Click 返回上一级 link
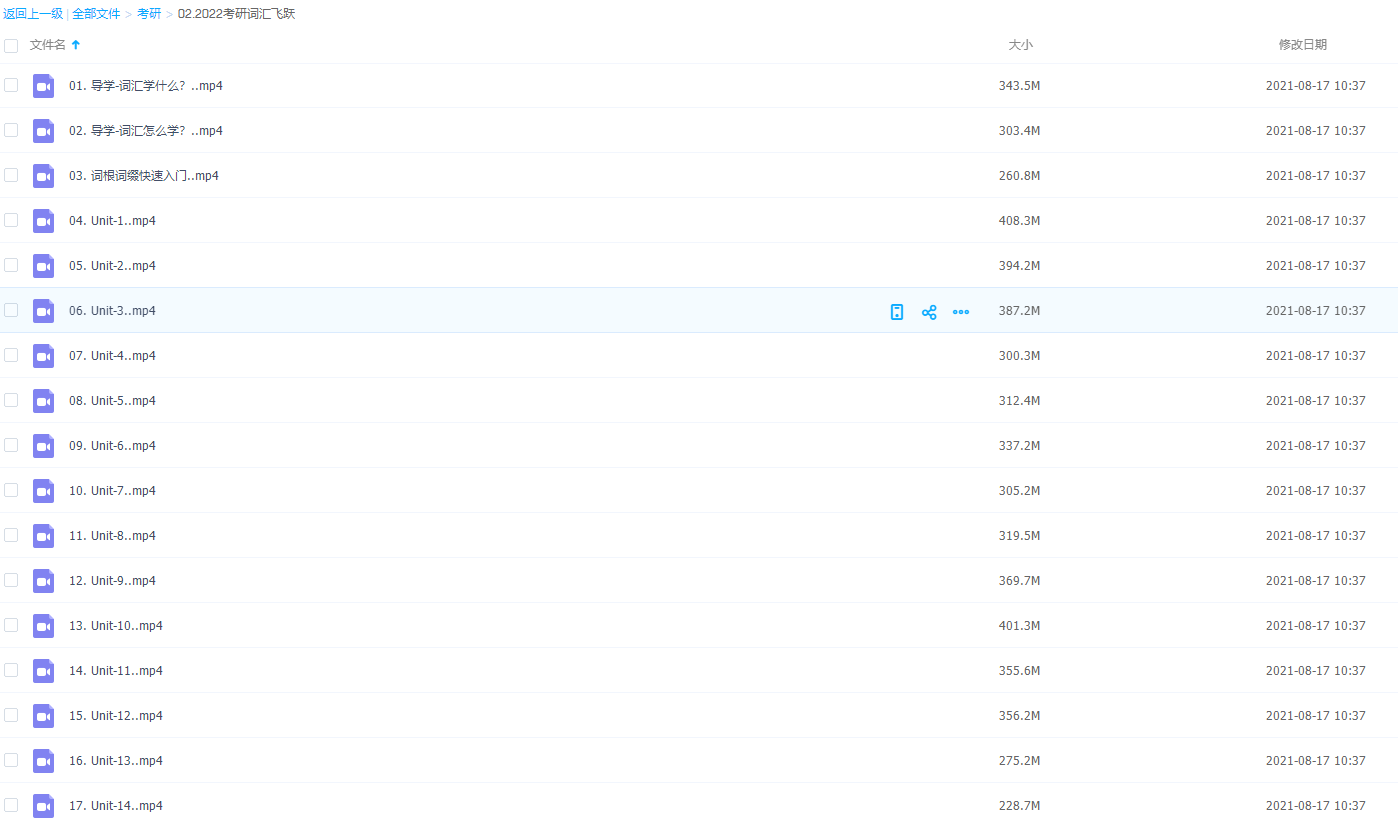The width and height of the screenshot is (1398, 818). pos(33,14)
